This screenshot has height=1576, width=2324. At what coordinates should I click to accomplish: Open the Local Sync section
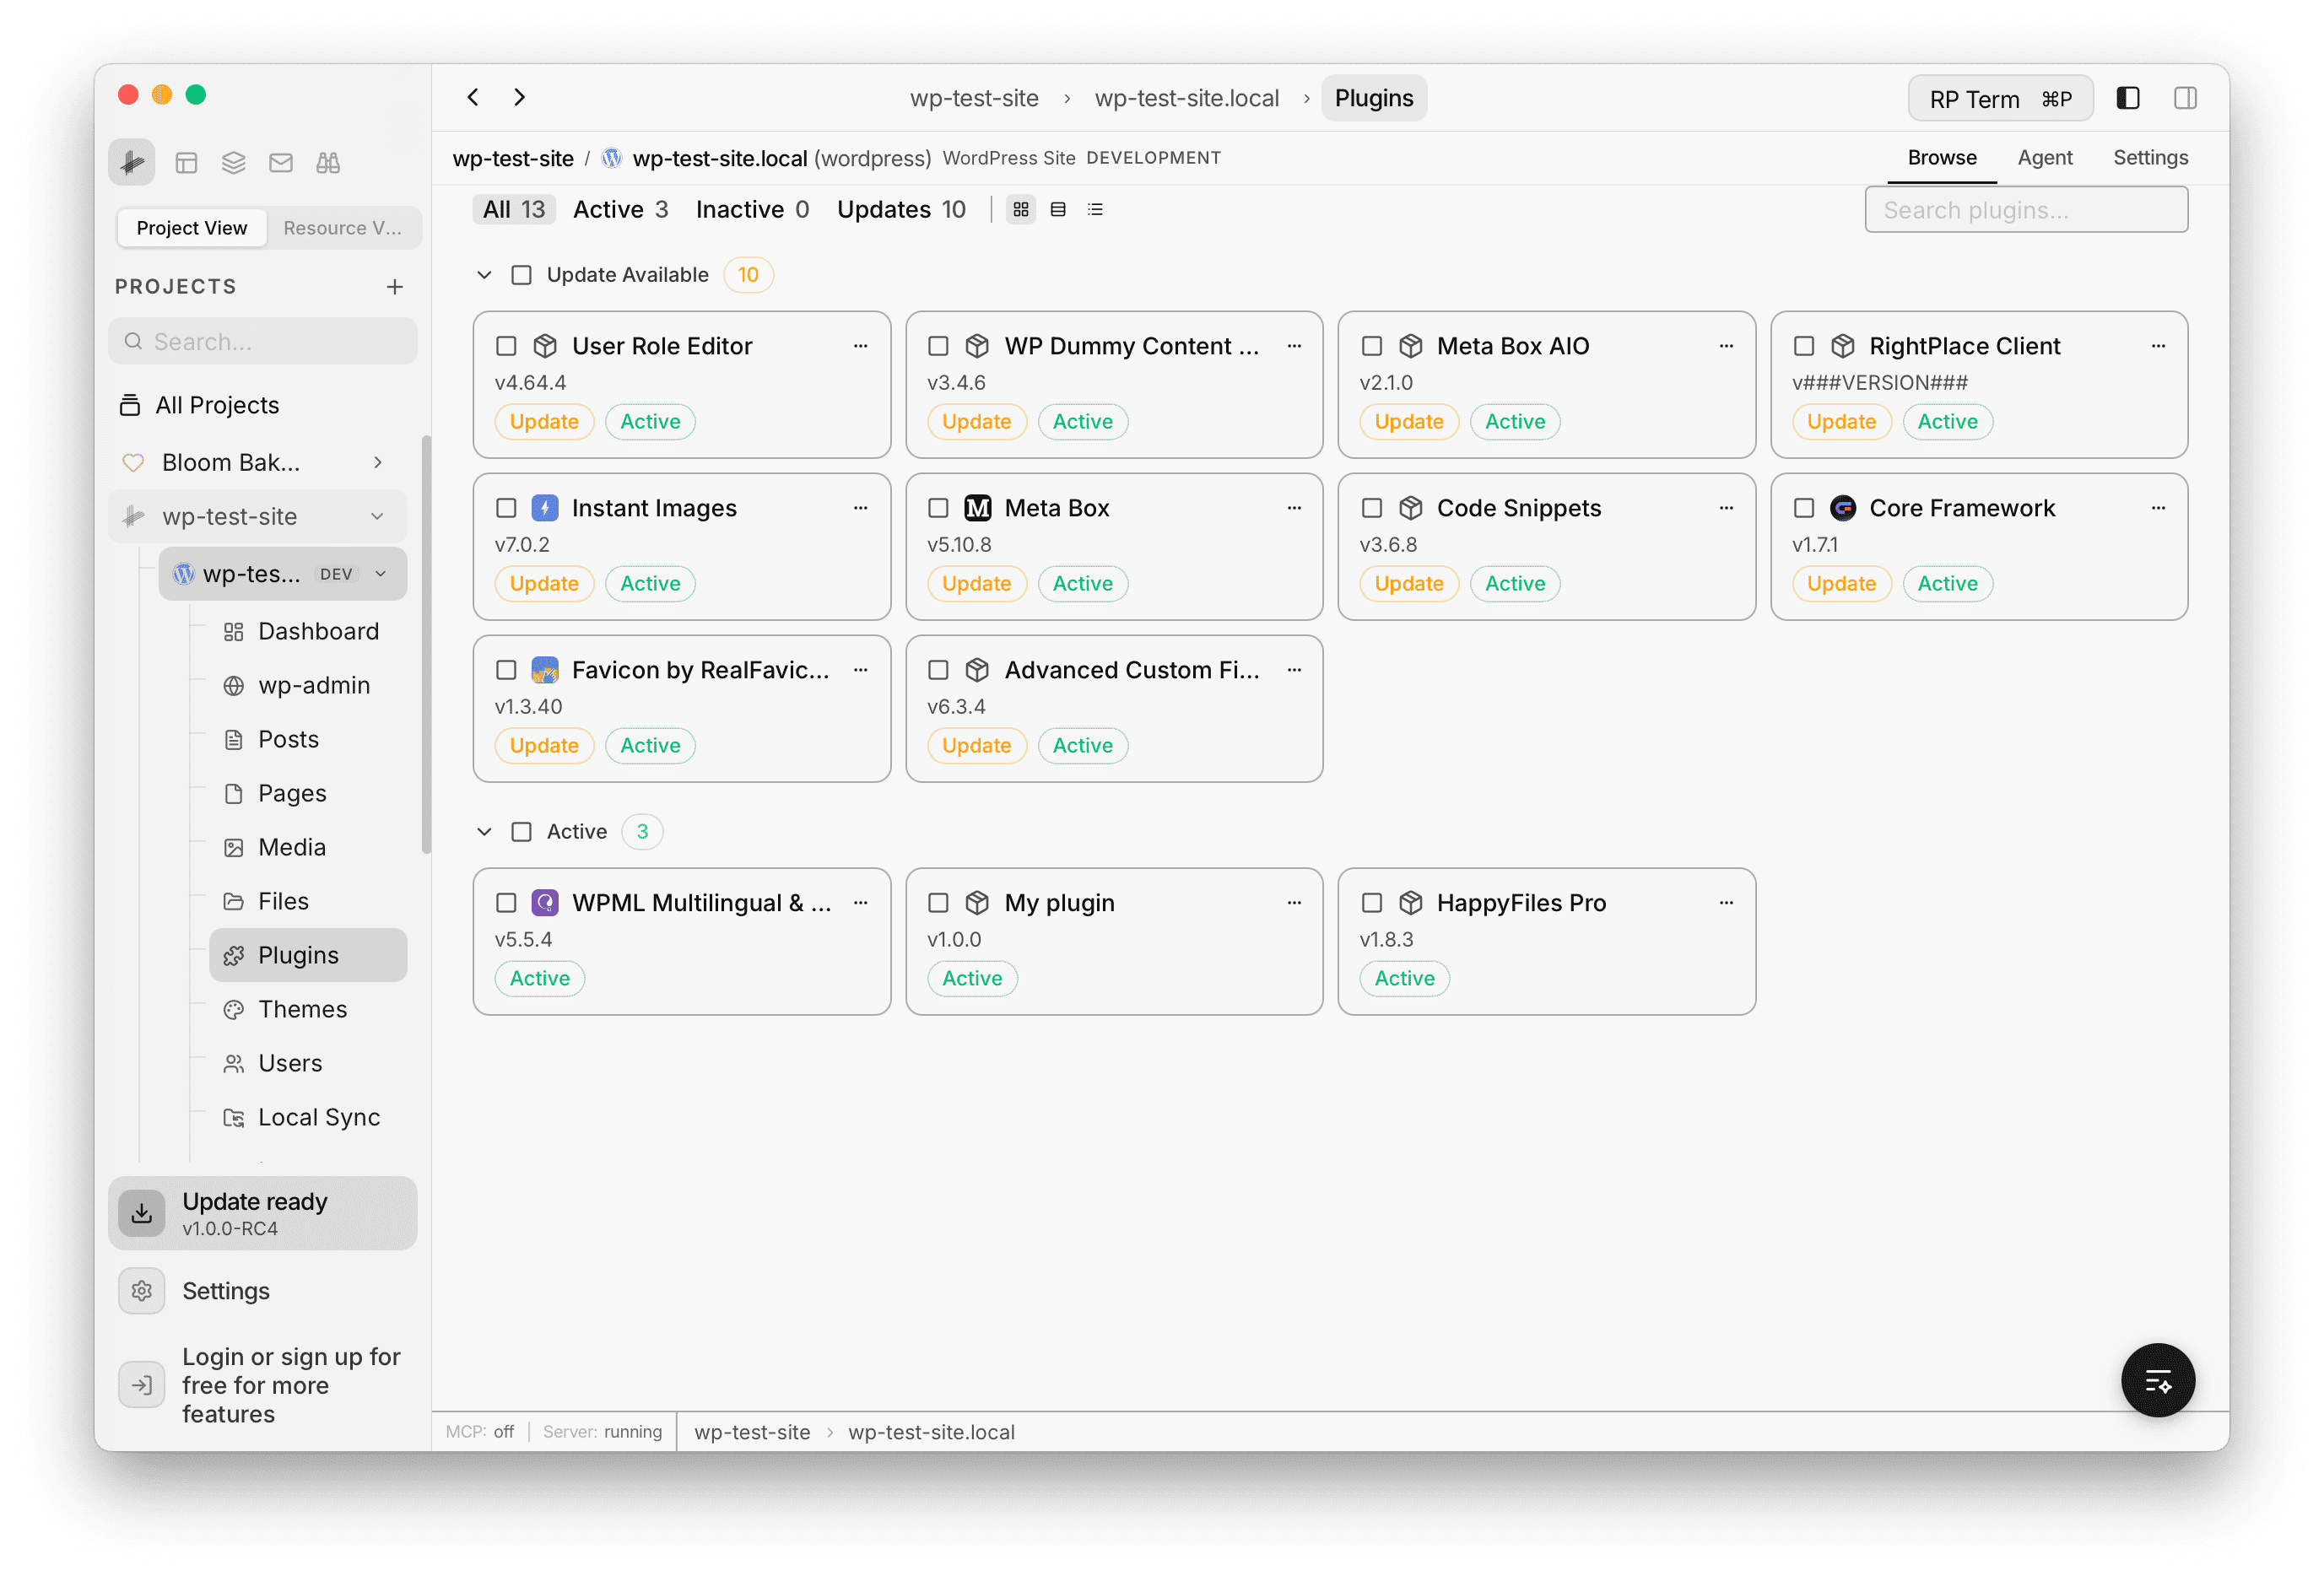pyautogui.click(x=318, y=1117)
